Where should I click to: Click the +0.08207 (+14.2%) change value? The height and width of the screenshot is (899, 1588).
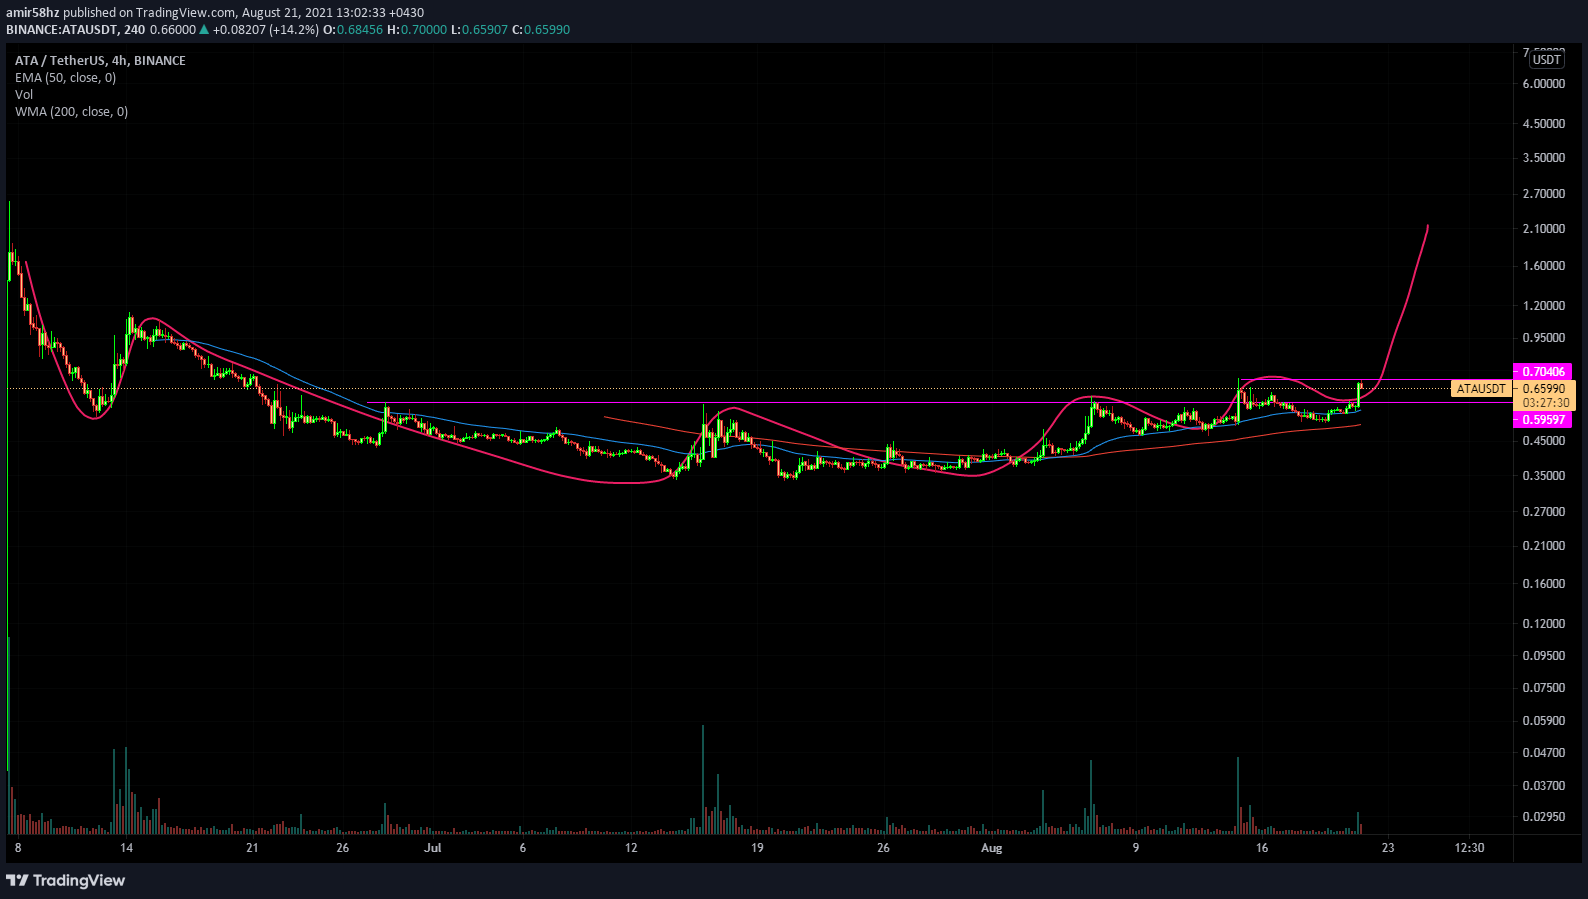tap(266, 30)
